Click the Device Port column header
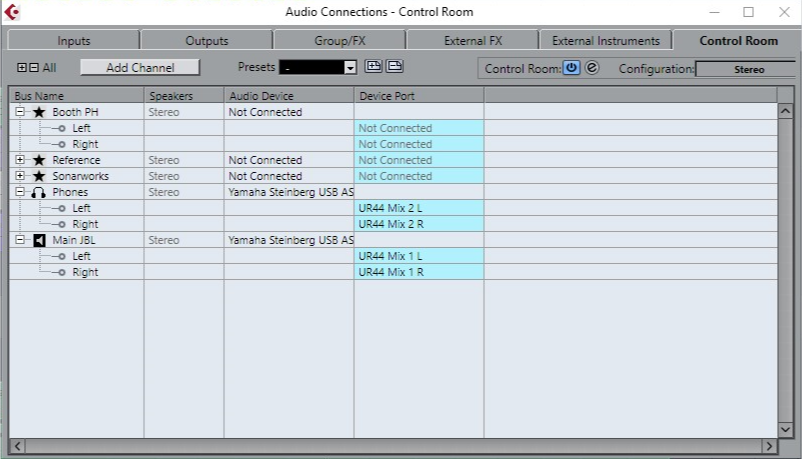Viewport: 802px width, 459px height. point(419,96)
